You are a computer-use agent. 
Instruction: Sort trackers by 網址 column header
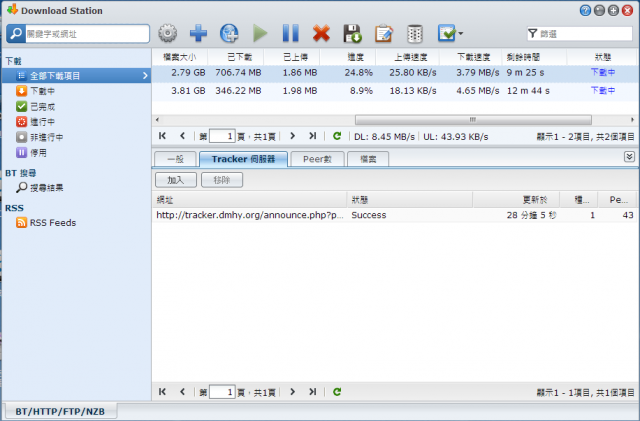click(x=250, y=200)
